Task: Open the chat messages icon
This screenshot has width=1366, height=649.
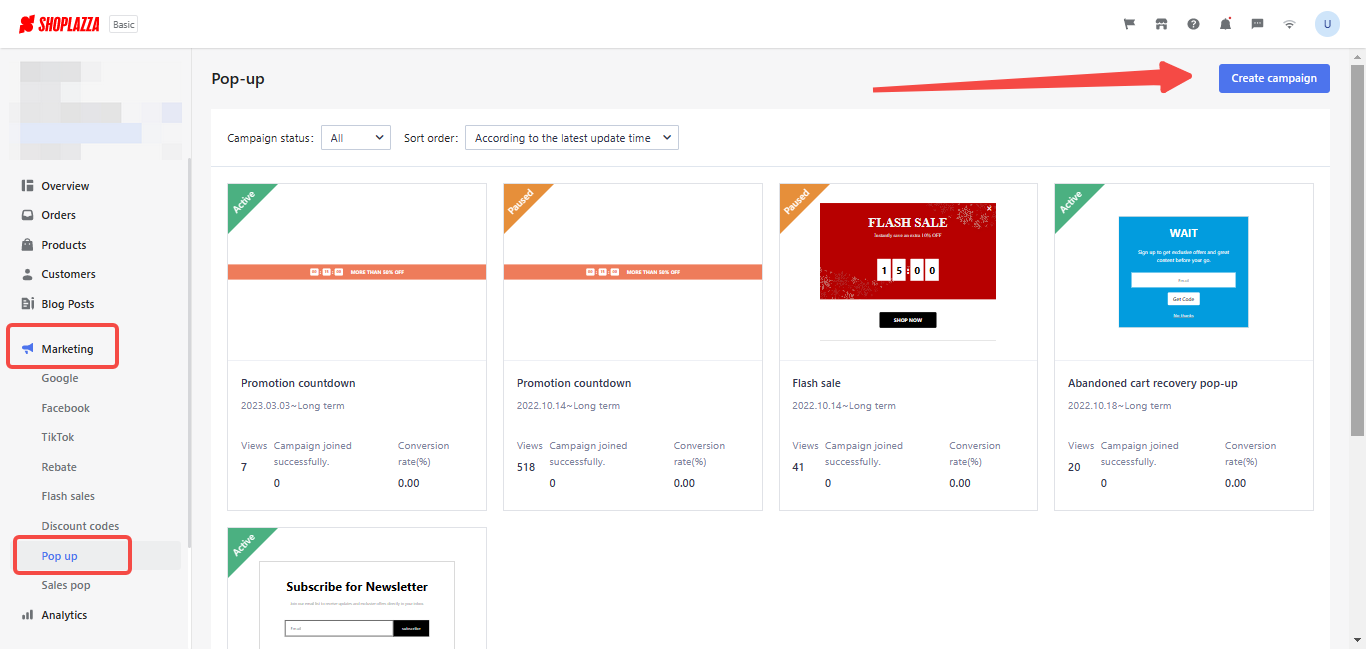Action: click(1257, 24)
